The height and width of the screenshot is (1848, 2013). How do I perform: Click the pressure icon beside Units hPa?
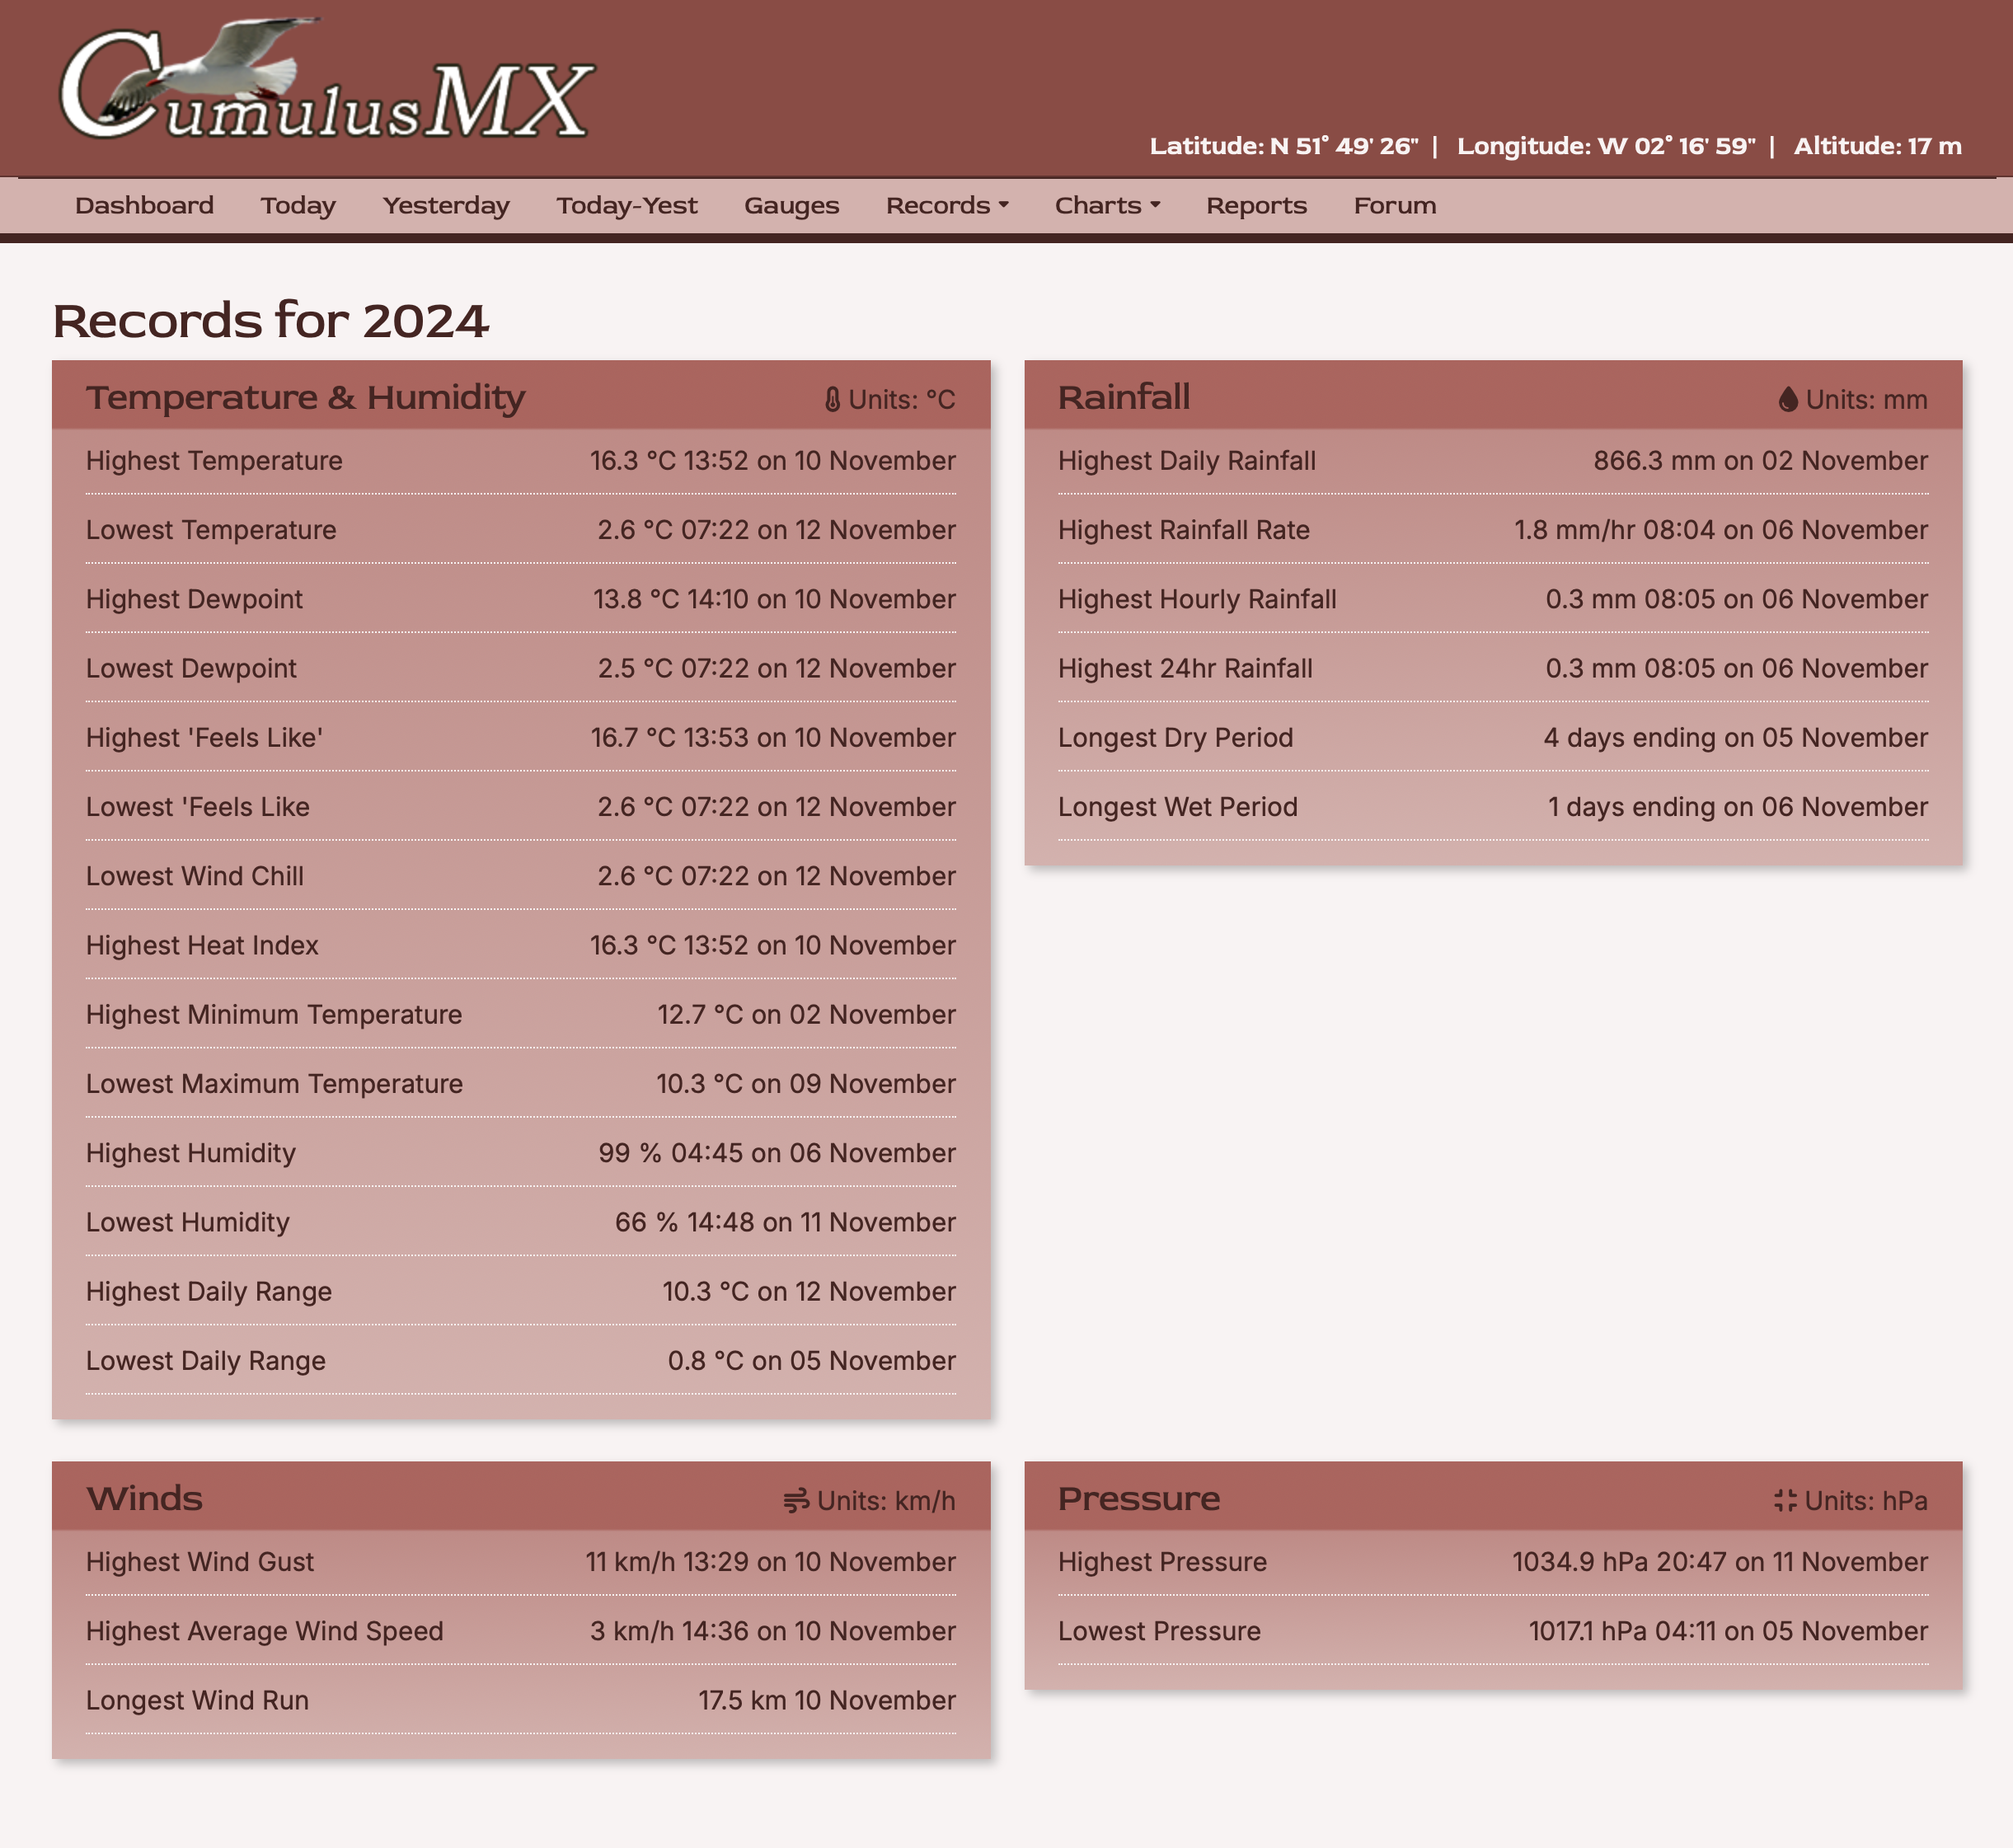(x=1785, y=1501)
